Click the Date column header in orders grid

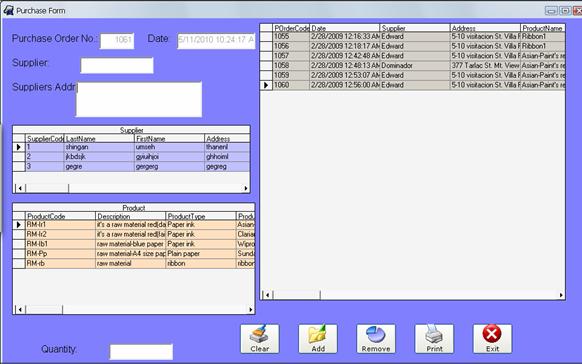[345, 28]
